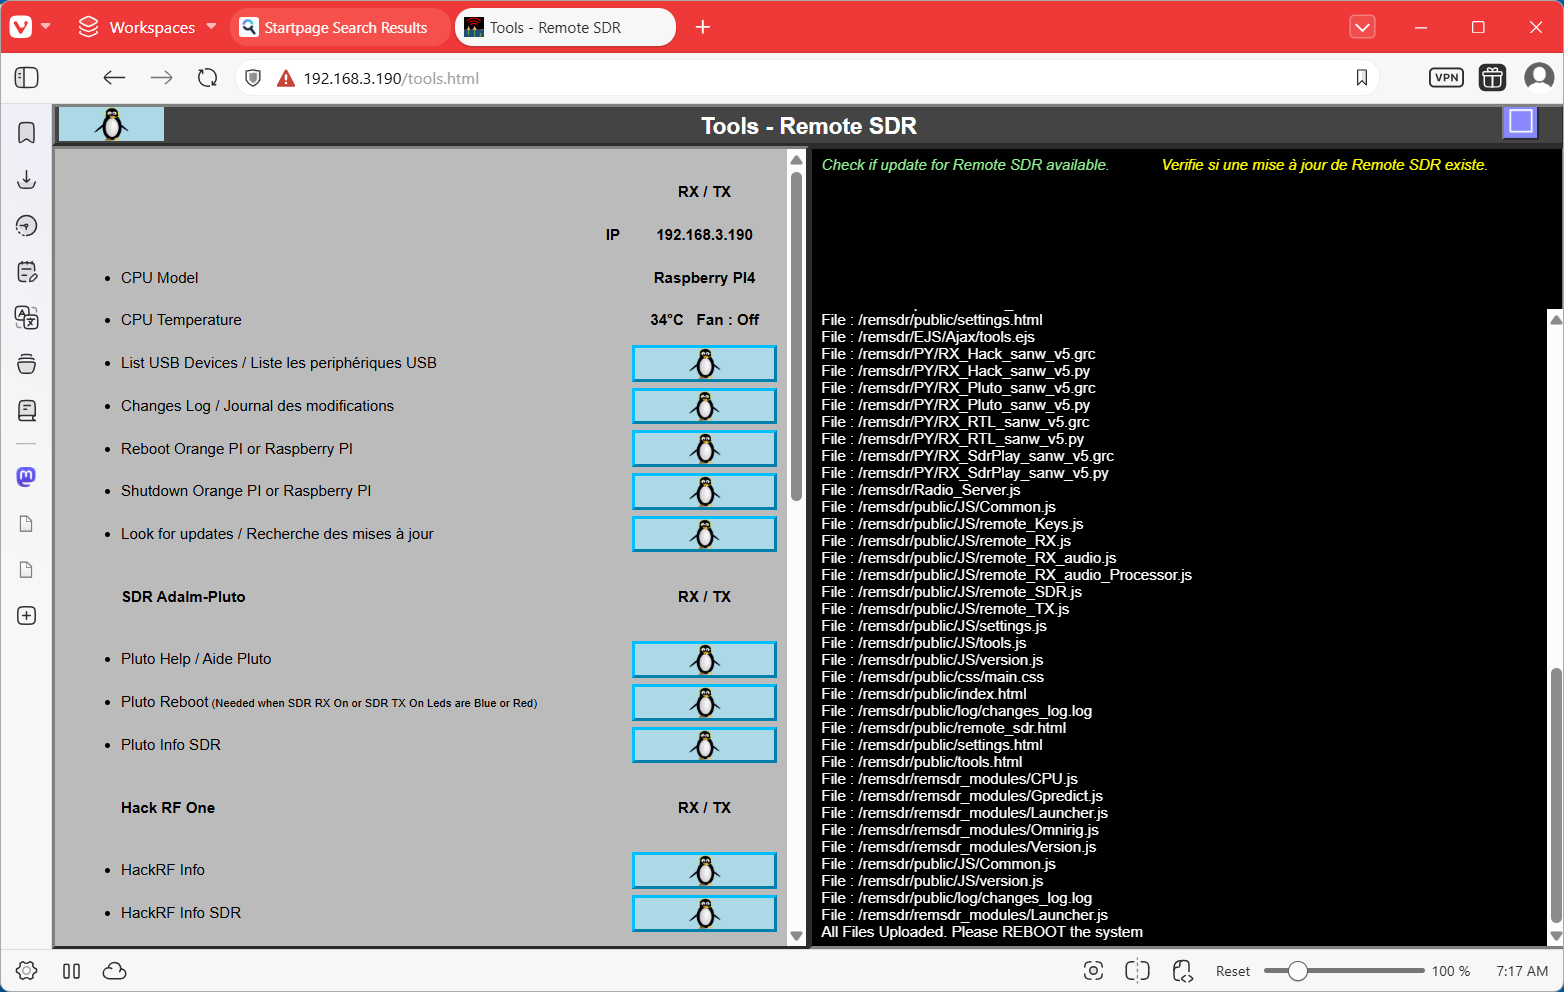1564x992 pixels.
Task: Expand the tab list dropdown in title bar
Action: click(1362, 27)
